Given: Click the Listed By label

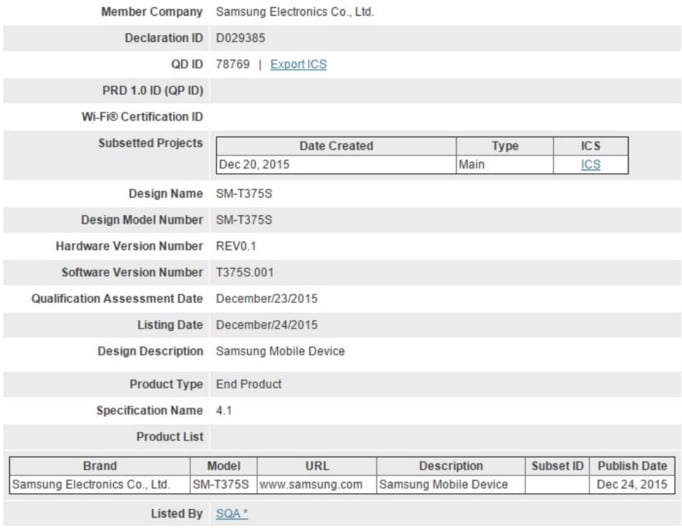Looking at the screenshot, I should [x=177, y=514].
